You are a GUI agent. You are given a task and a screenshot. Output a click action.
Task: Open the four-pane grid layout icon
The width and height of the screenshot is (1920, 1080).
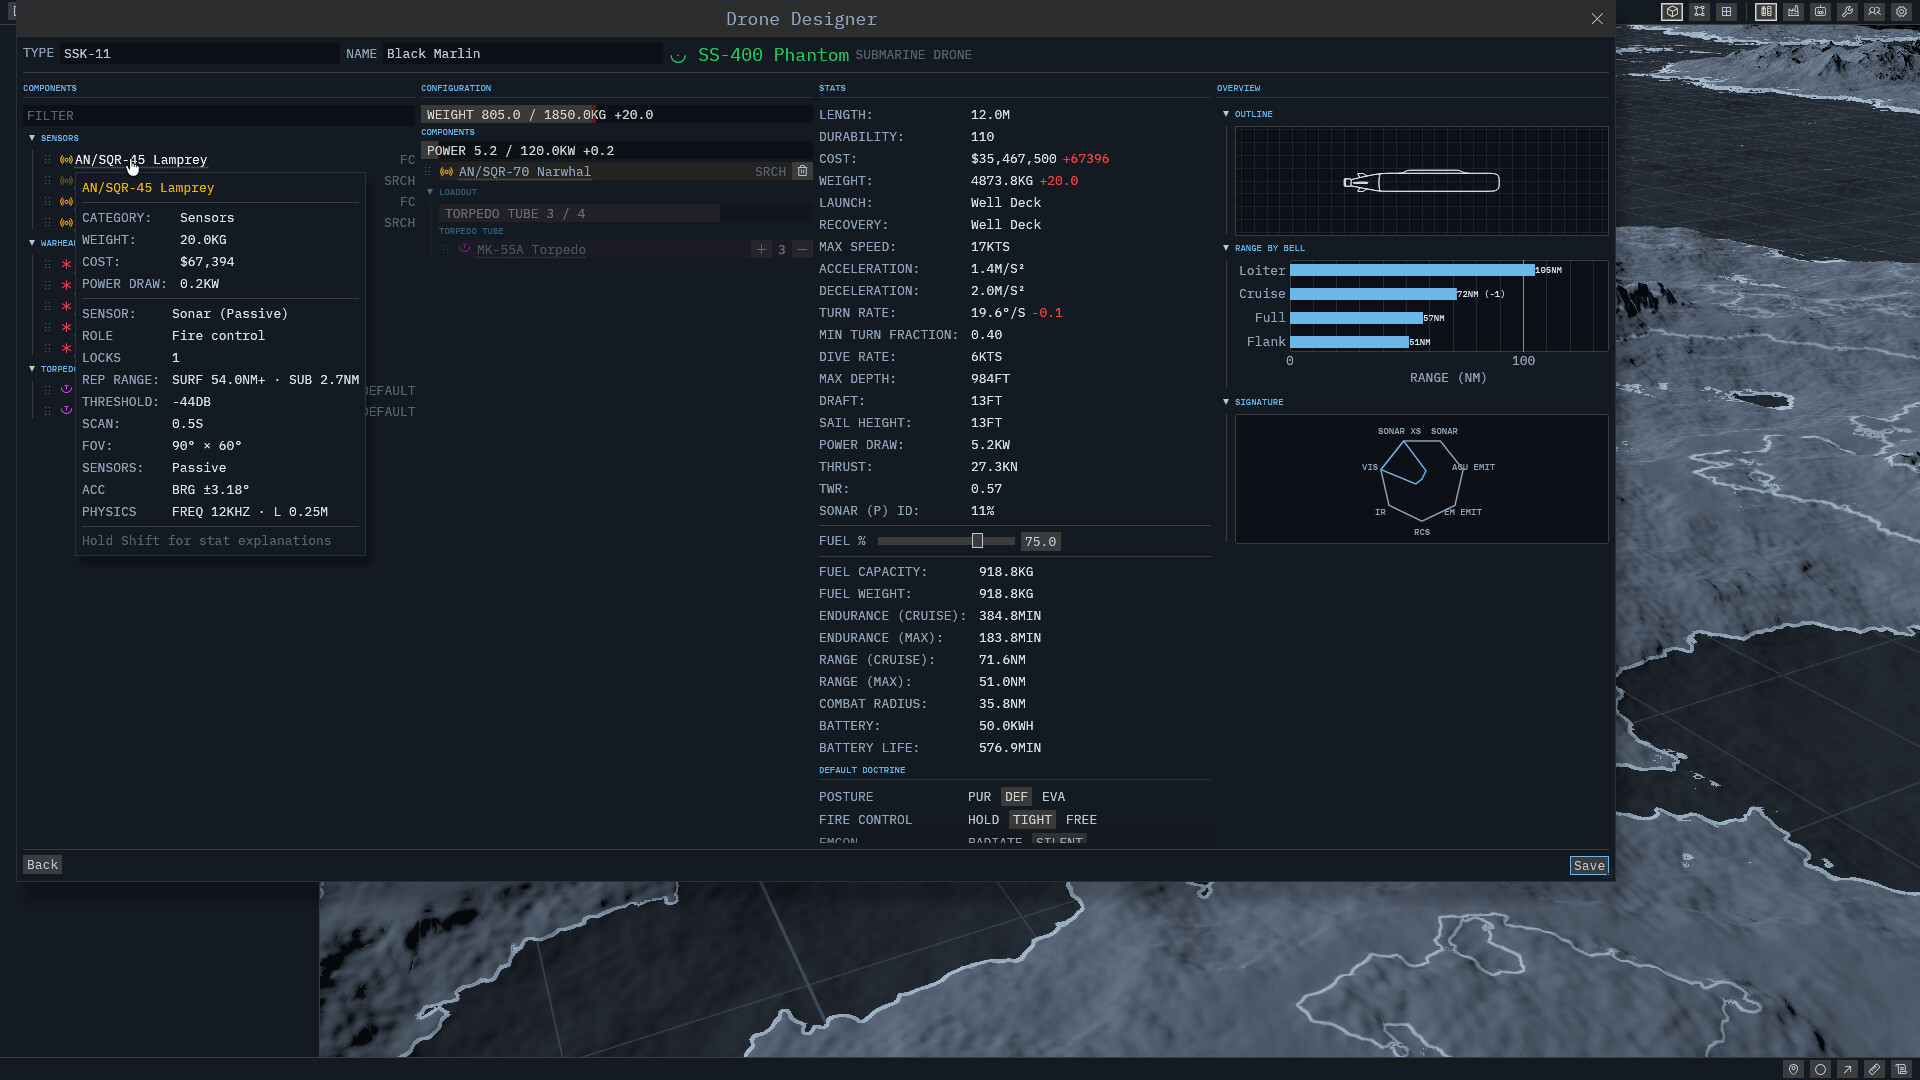1726,12
